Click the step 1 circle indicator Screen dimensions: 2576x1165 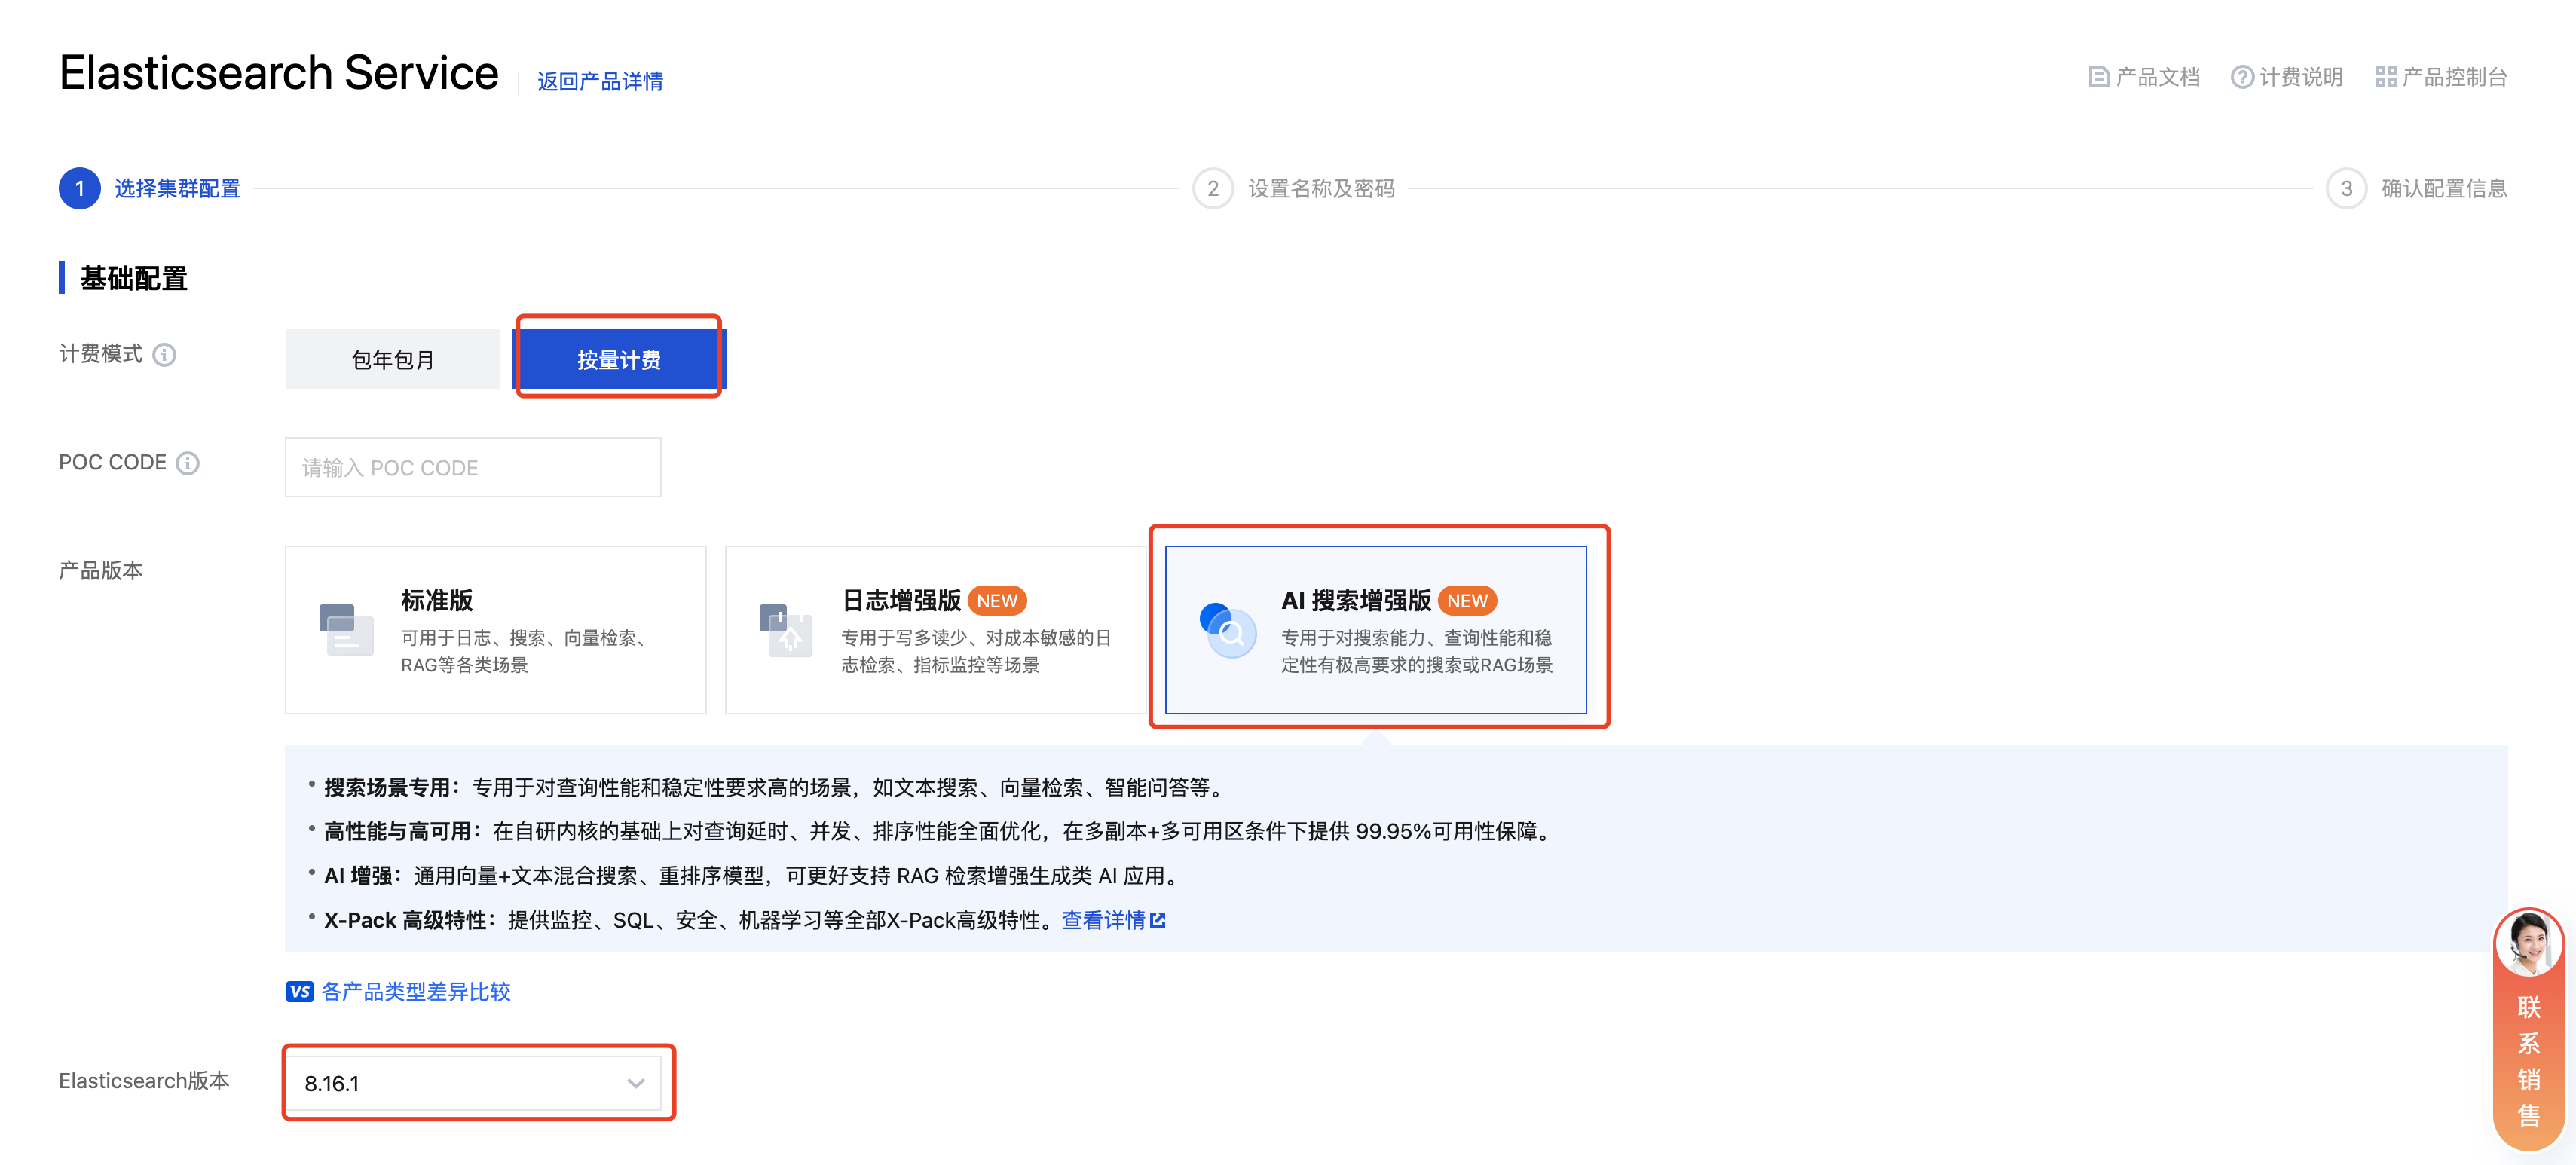click(80, 188)
